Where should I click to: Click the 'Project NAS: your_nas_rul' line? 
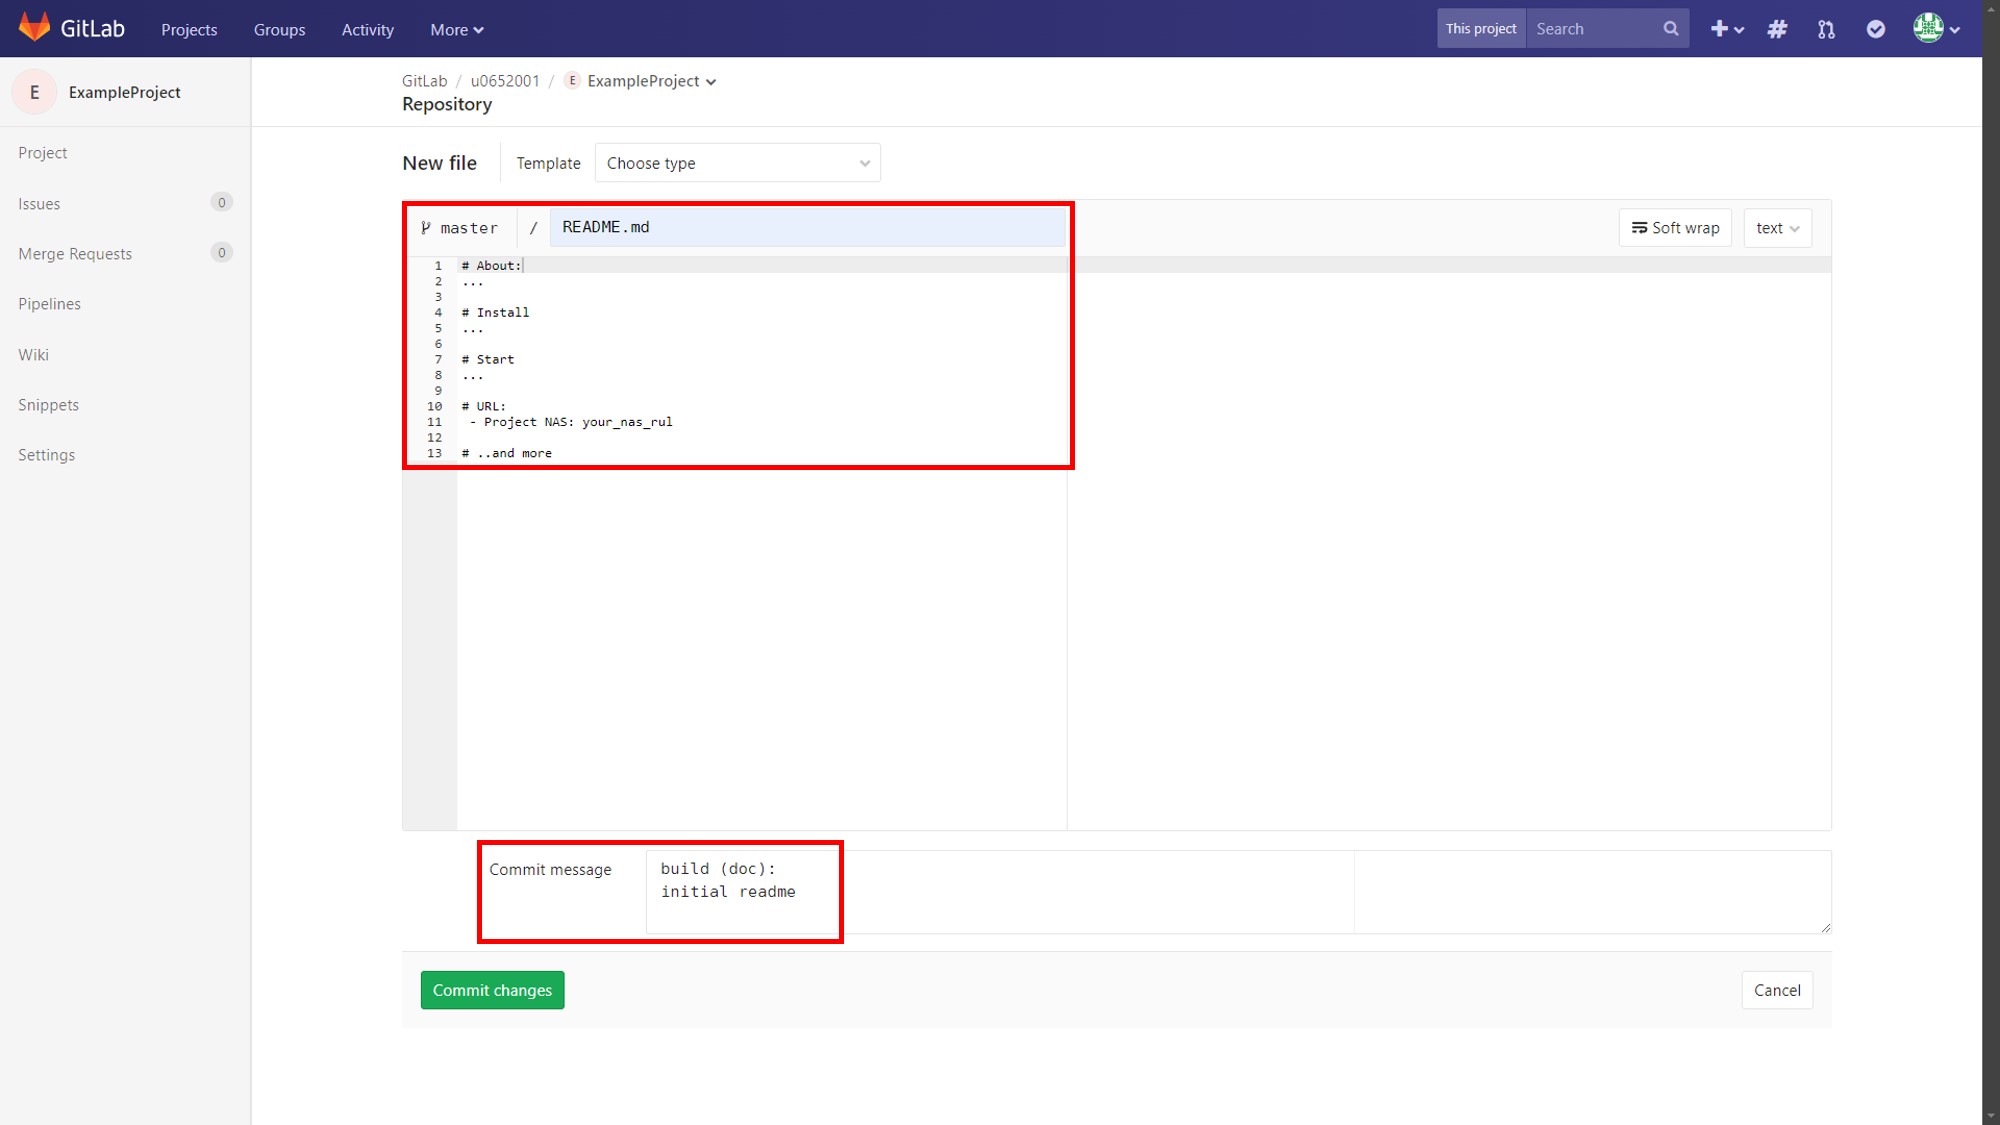pos(570,422)
